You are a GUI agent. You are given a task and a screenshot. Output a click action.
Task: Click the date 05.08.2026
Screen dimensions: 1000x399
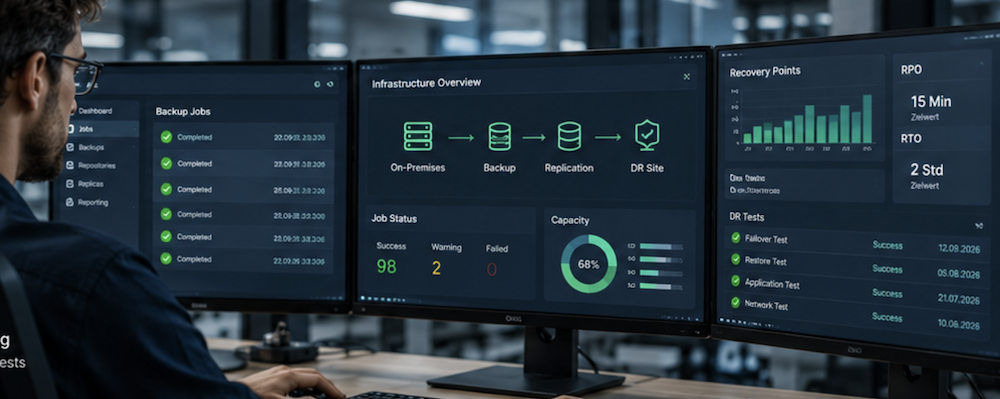click(x=959, y=274)
